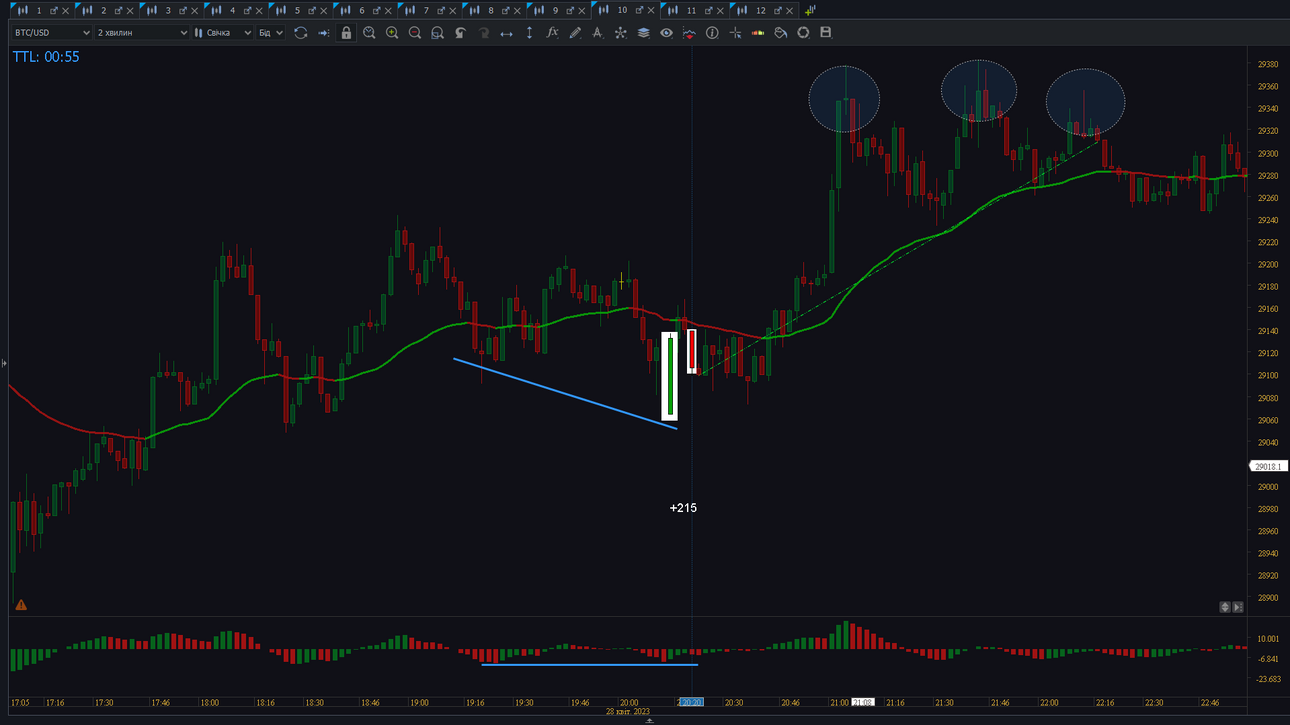Refresh the chart data
Image resolution: width=1290 pixels, height=725 pixels.
[300, 33]
